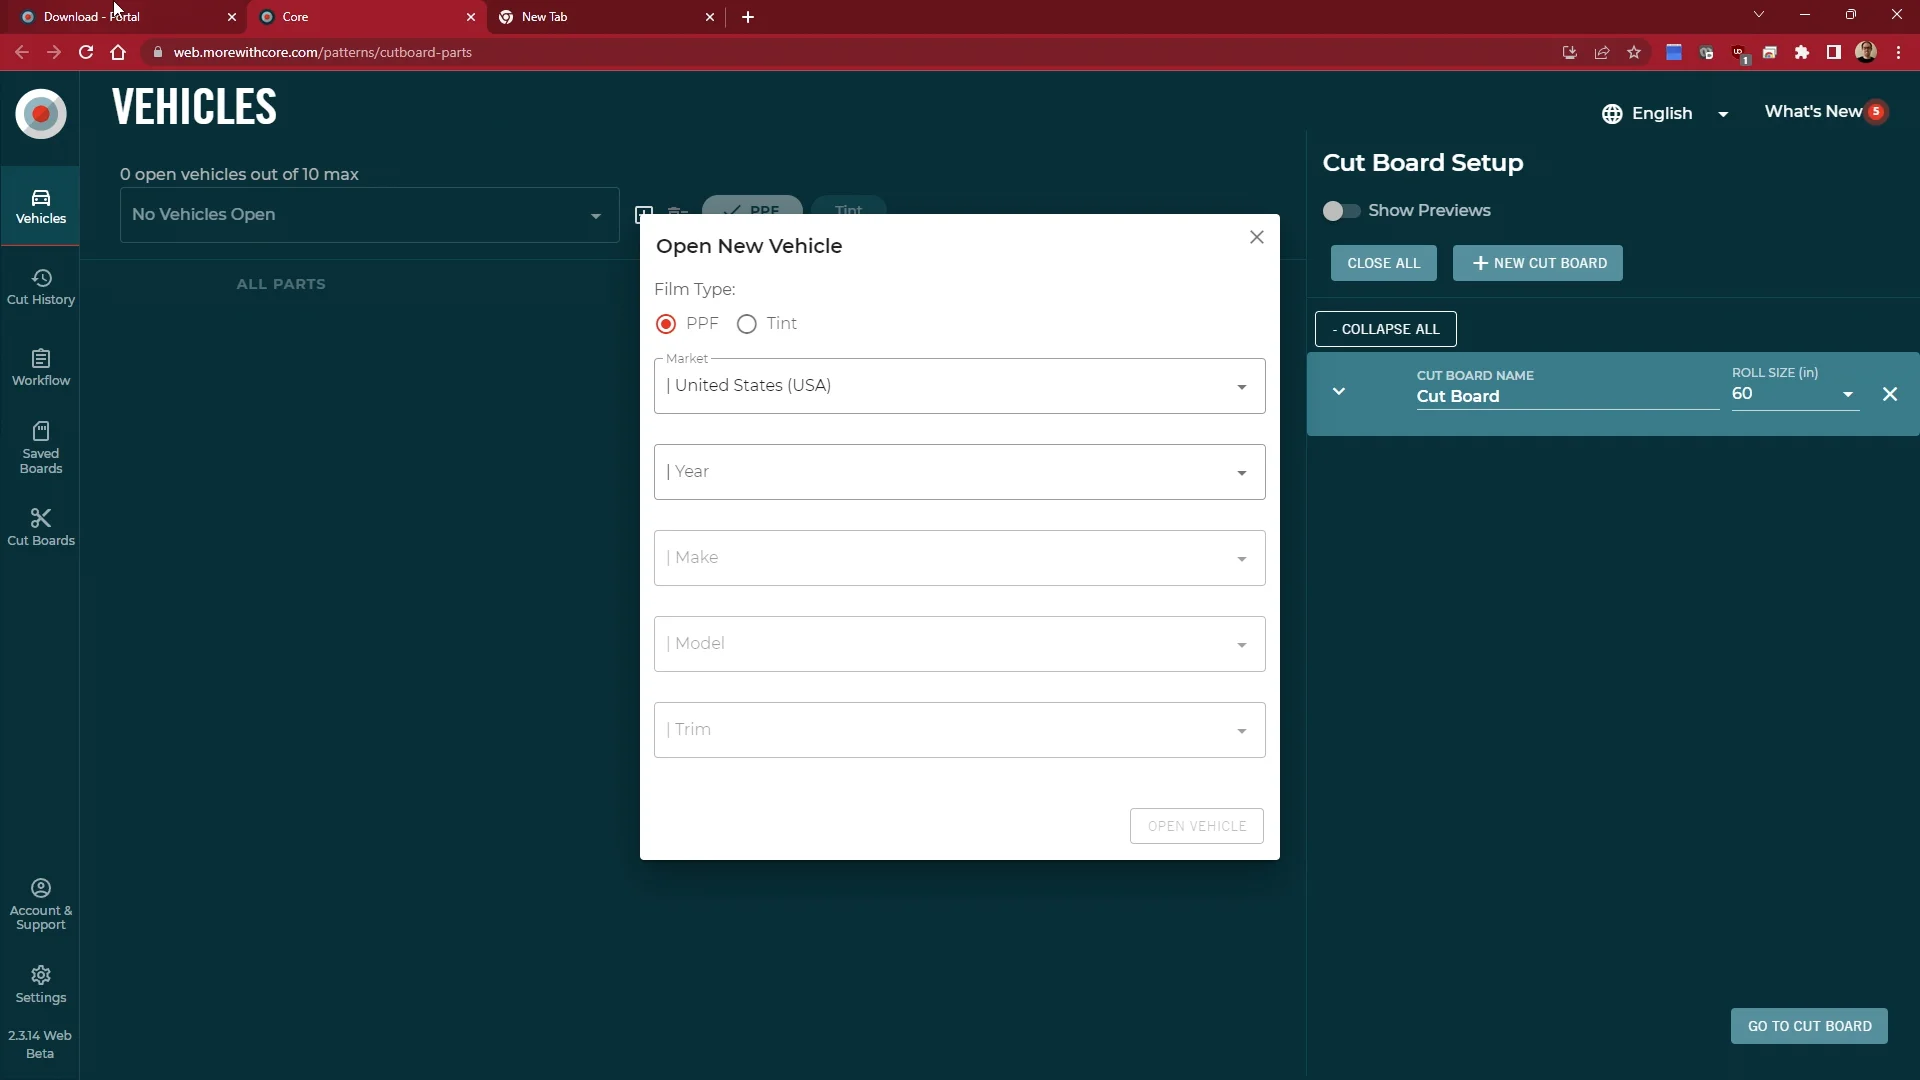Open the Trim dropdown
This screenshot has width=1920, height=1080.
click(960, 730)
